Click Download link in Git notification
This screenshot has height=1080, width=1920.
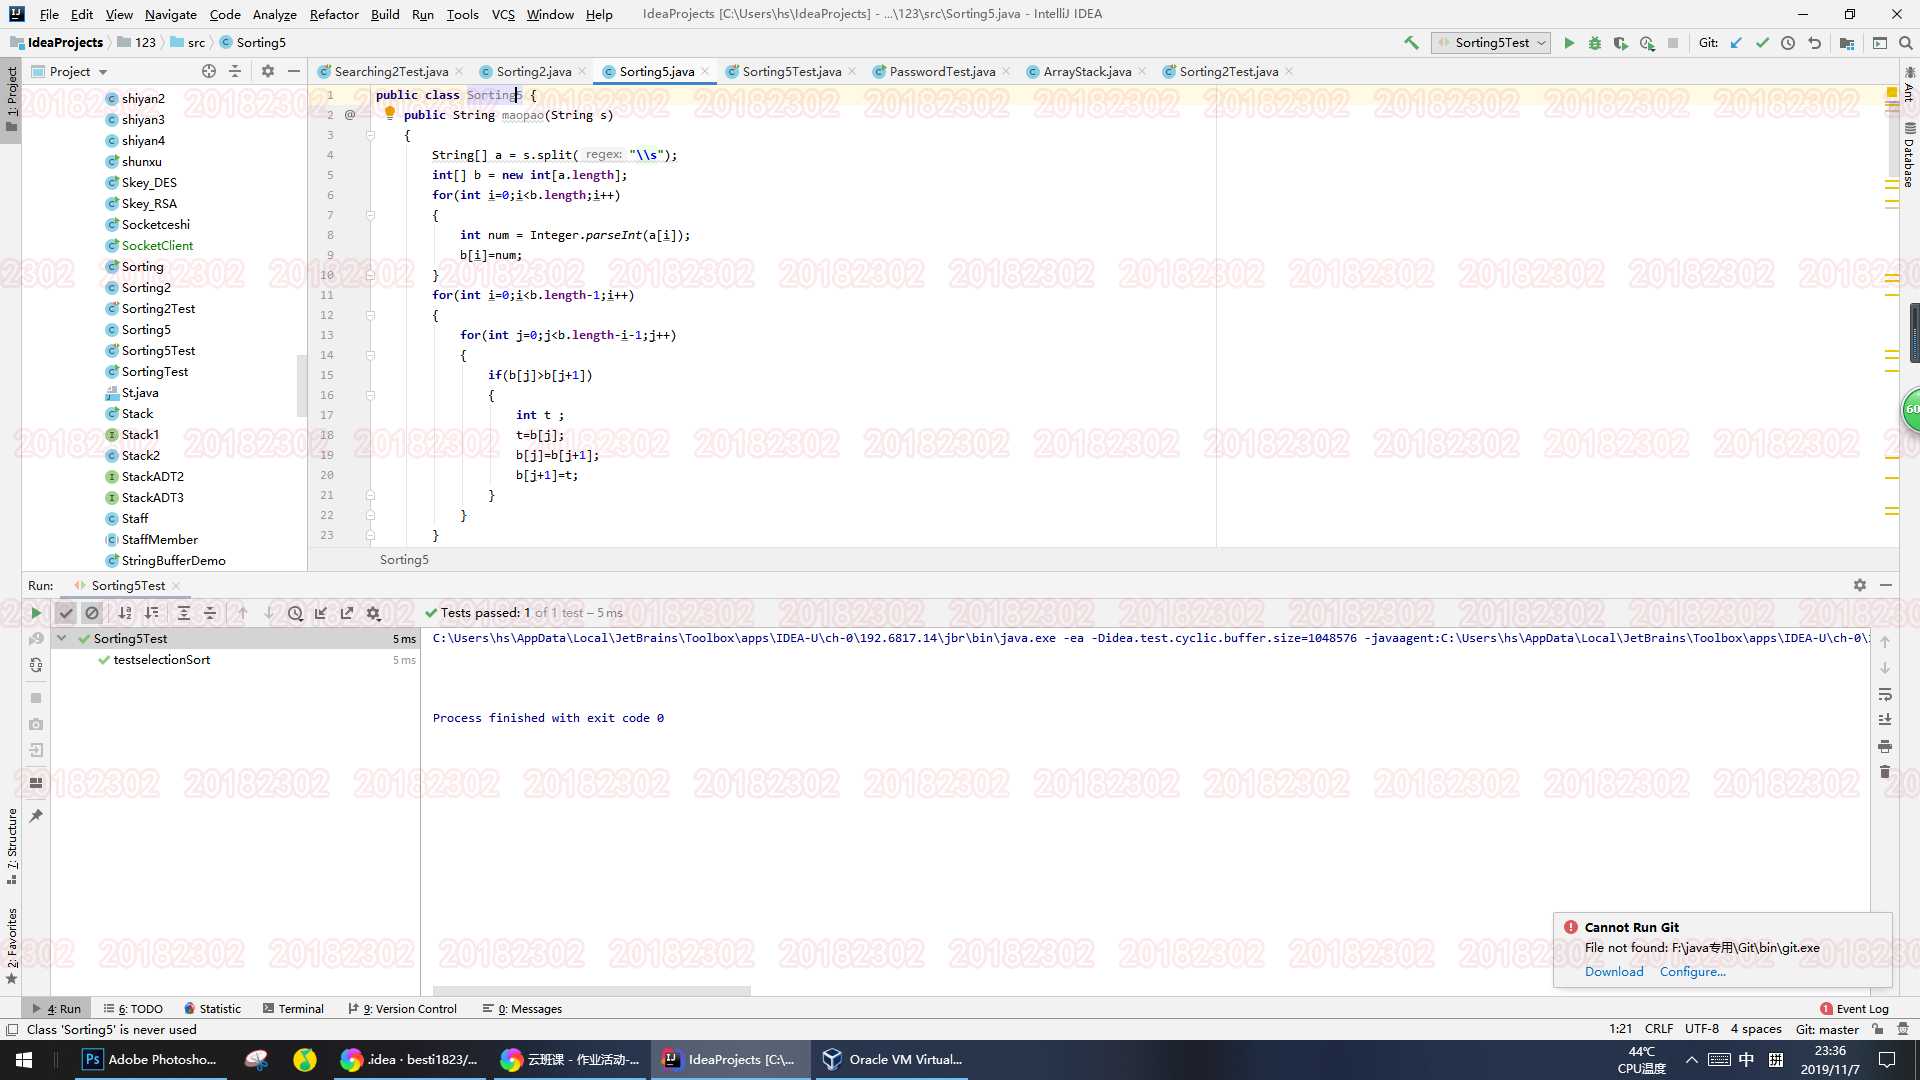(1614, 971)
